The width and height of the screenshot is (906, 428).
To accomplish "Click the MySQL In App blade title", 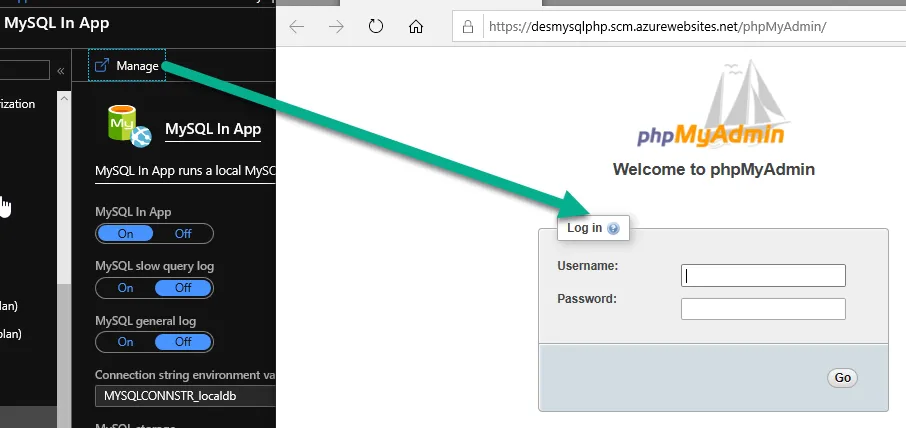I will coord(57,24).
